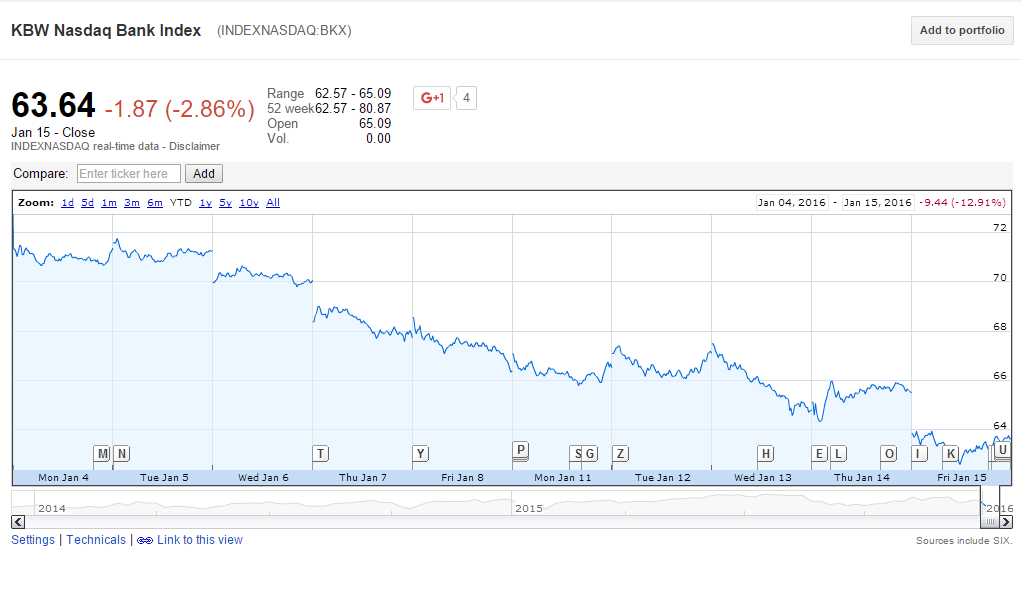Click the chain-link icon beside Link to this view
This screenshot has width=1022, height=598.
click(145, 541)
